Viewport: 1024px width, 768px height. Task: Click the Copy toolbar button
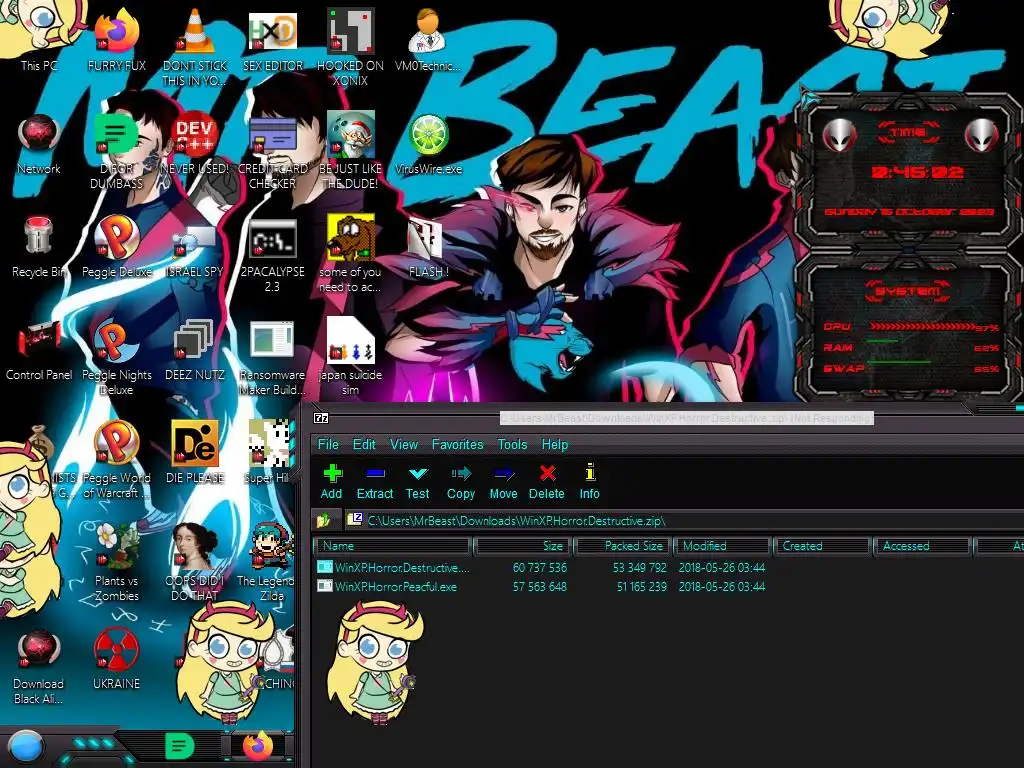click(x=460, y=481)
